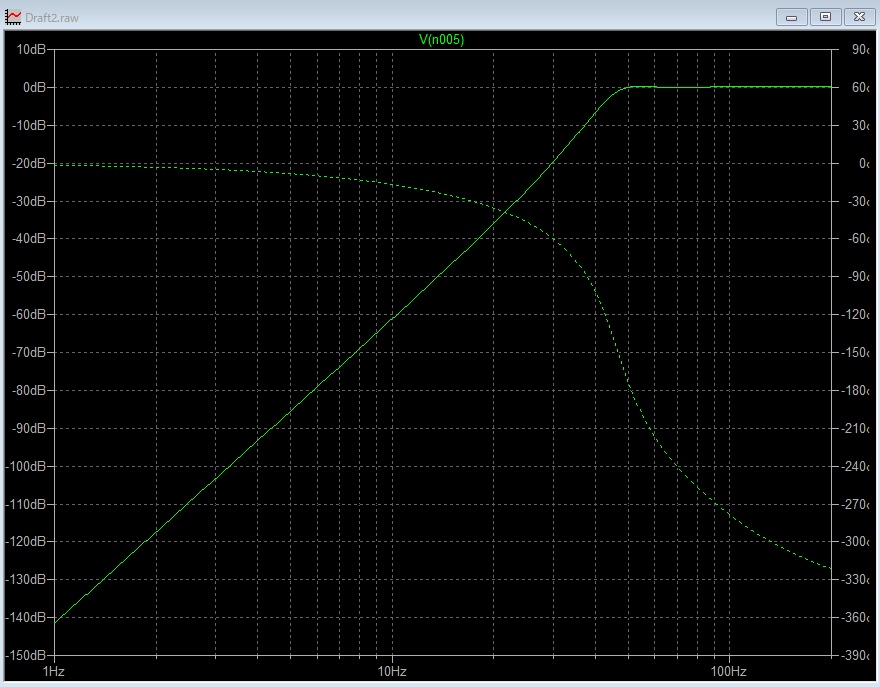Image resolution: width=880 pixels, height=687 pixels.
Task: Minimize the Draft2.raw plot window
Action: (x=791, y=17)
